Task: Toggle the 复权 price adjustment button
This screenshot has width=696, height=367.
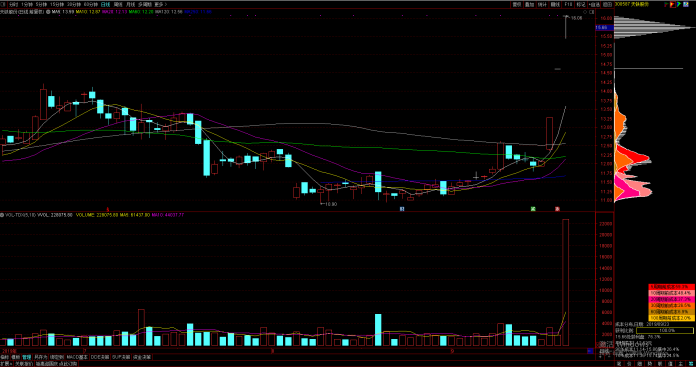Action: (x=517, y=4)
